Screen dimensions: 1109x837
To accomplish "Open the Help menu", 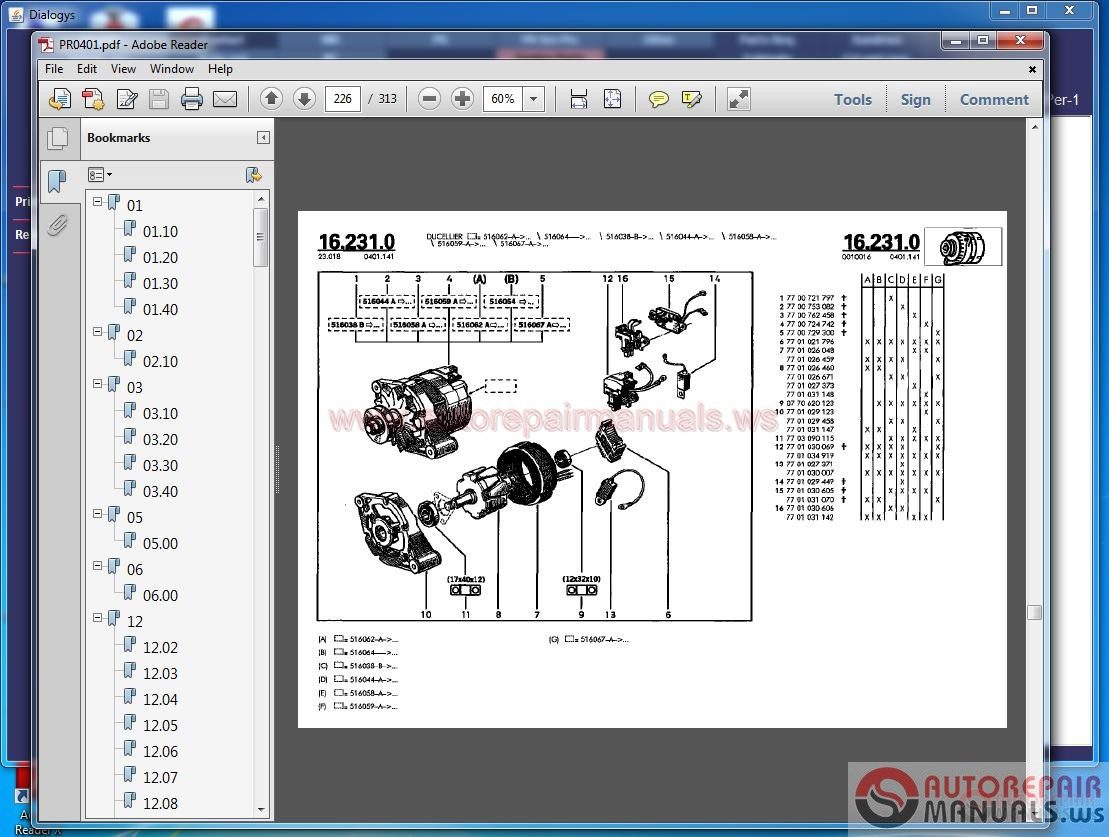I will coord(220,69).
